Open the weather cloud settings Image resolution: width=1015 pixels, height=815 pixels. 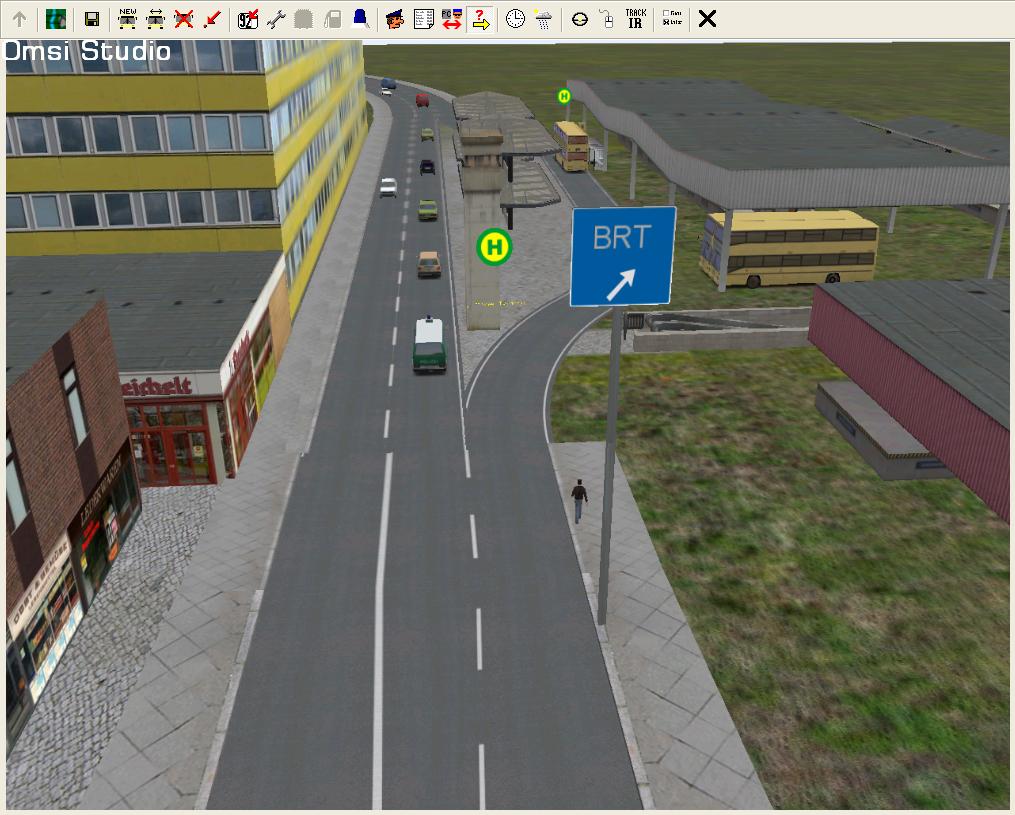(x=543, y=18)
